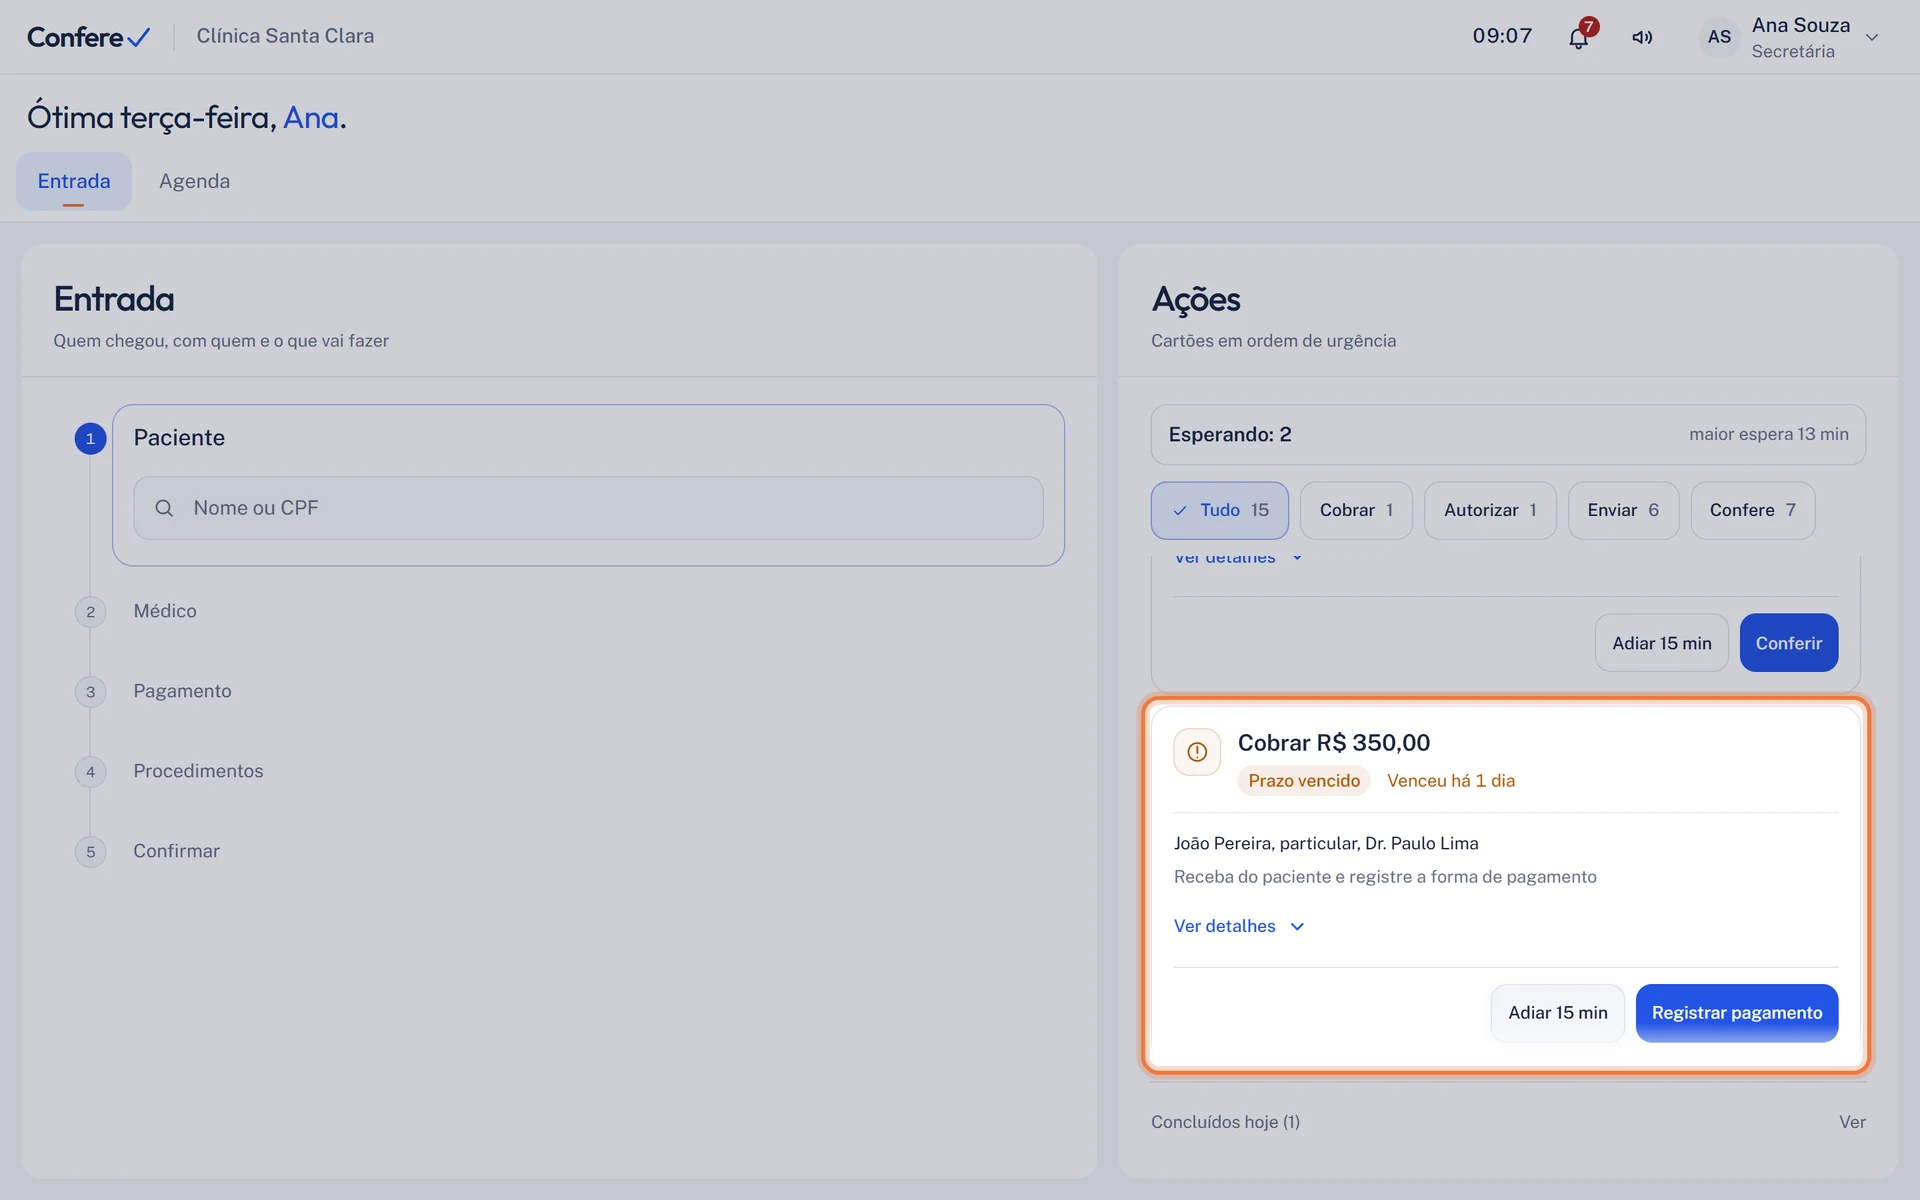Click Registrar pagamento button
The height and width of the screenshot is (1200, 1920).
1736,1013
